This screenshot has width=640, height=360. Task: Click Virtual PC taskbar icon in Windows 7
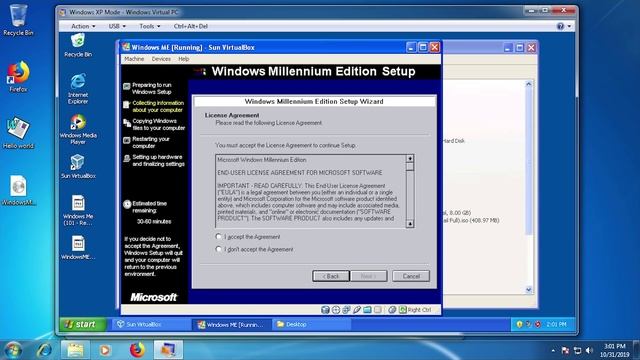pos(168,350)
